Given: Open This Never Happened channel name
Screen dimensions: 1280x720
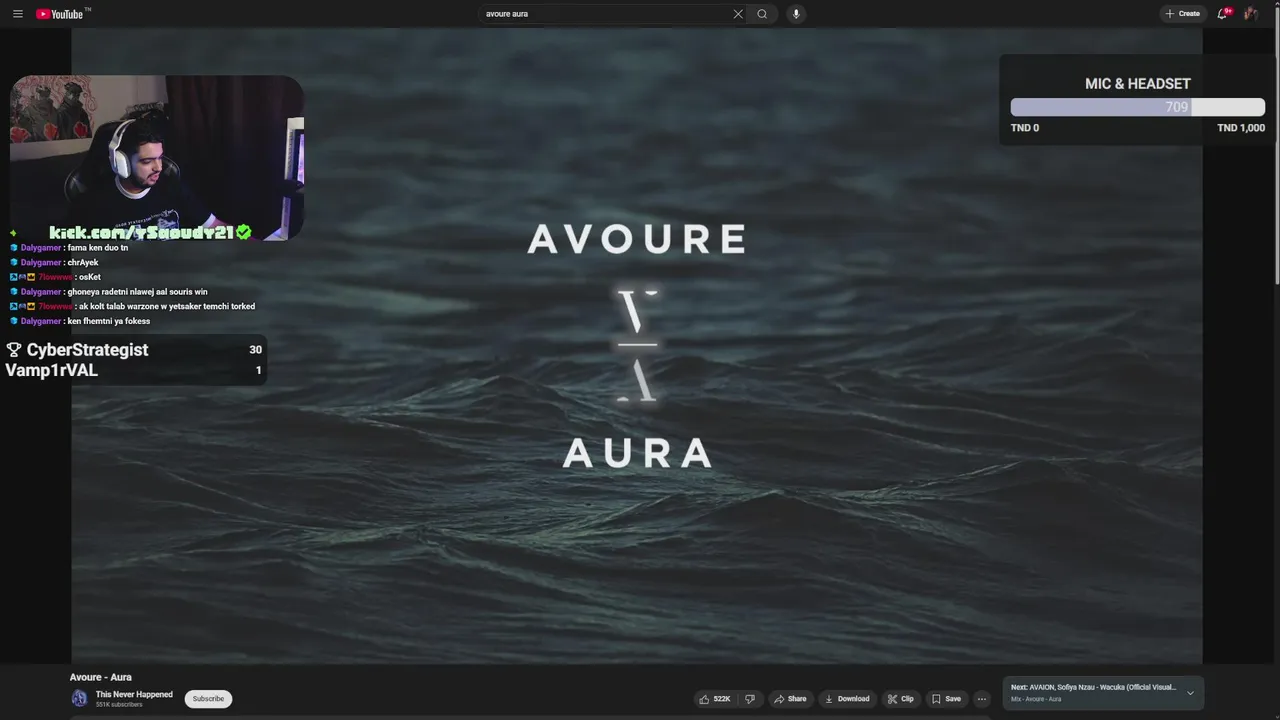Looking at the screenshot, I should pos(134,695).
